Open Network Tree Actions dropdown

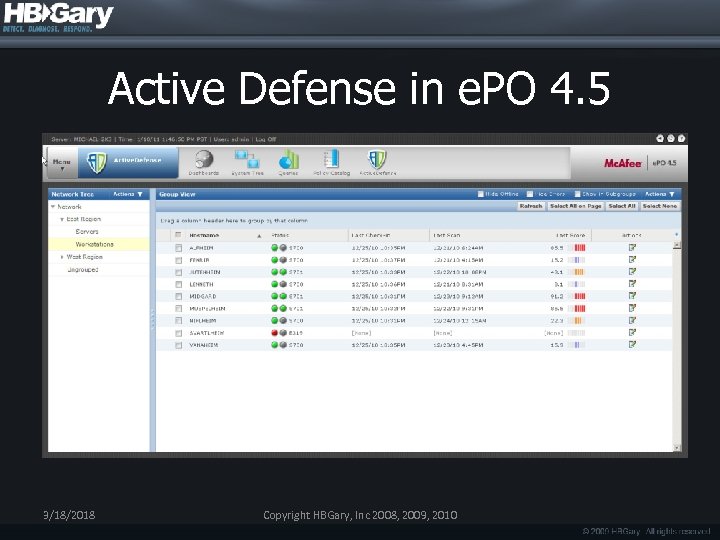pos(128,194)
